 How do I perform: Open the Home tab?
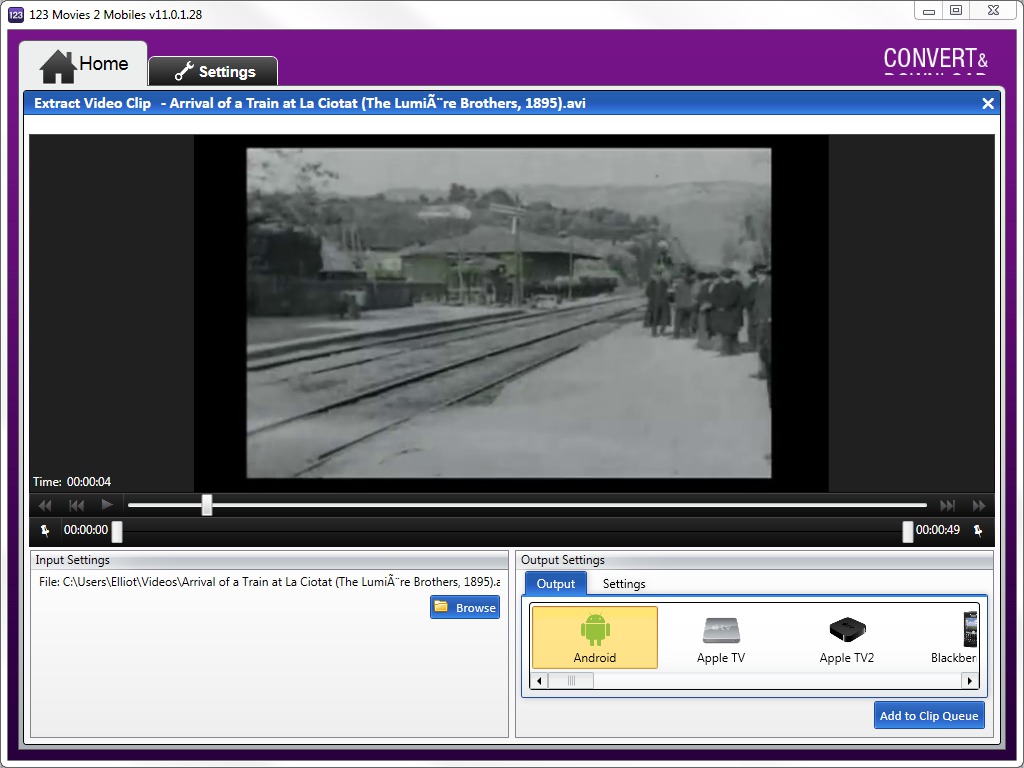pyautogui.click(x=83, y=64)
